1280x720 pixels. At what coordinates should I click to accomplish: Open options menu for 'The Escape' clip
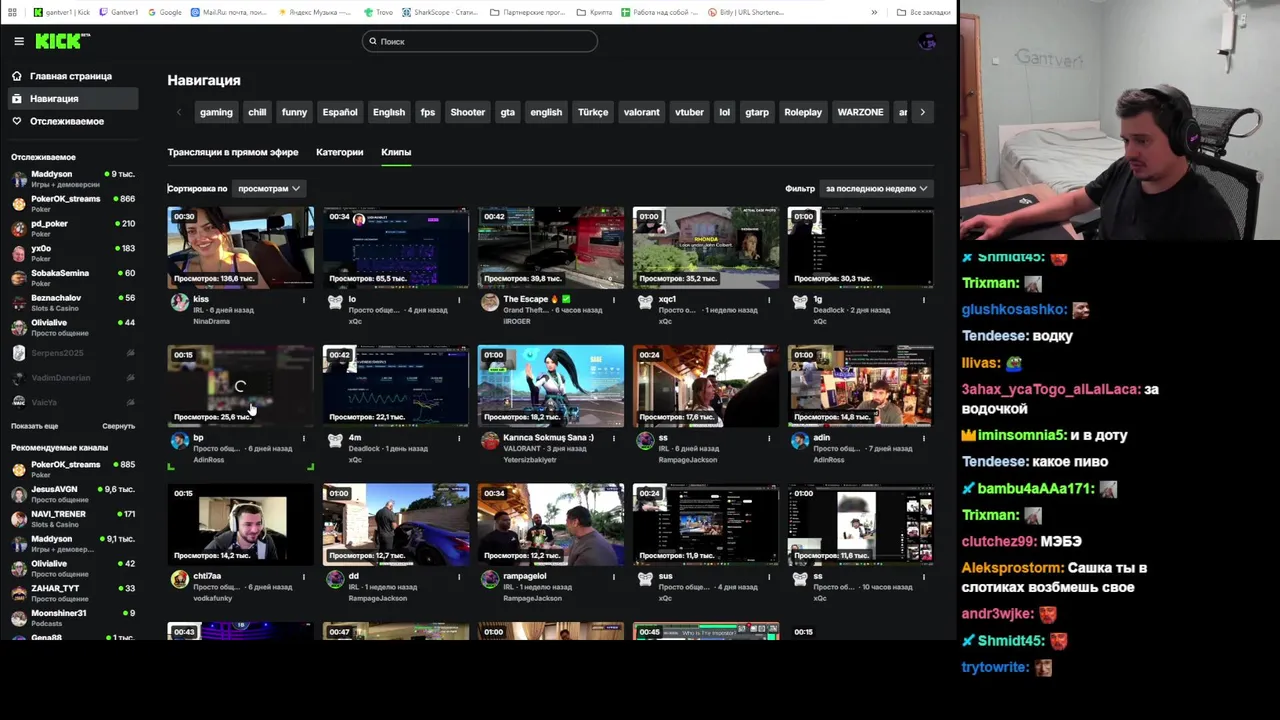[614, 299]
